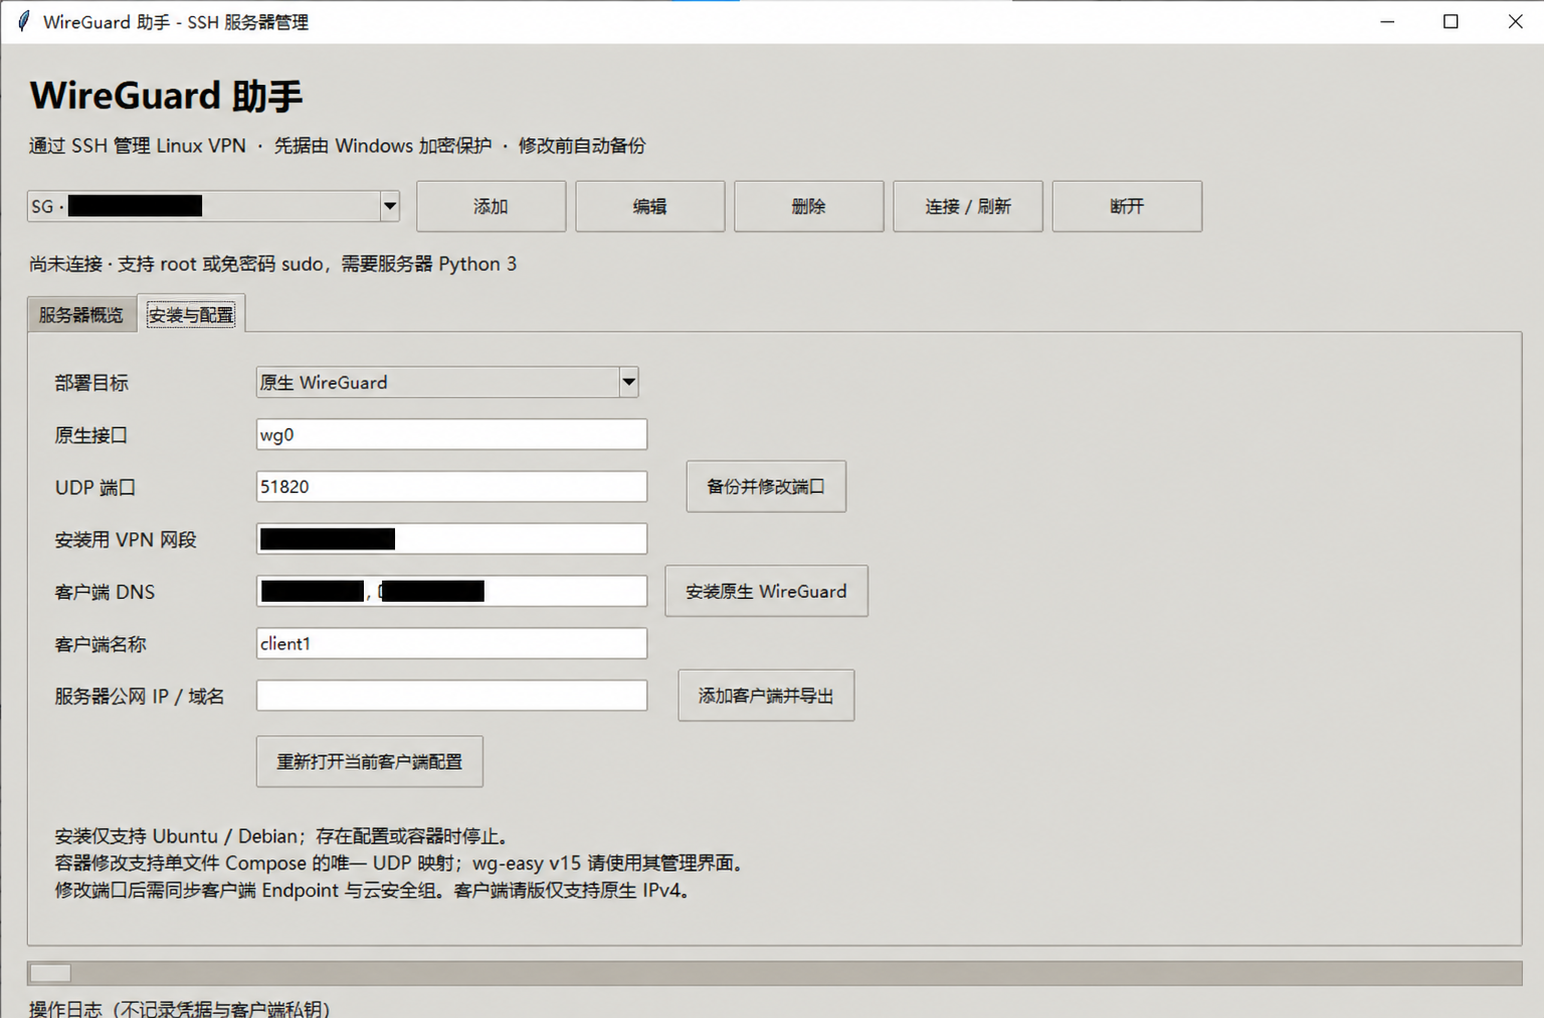1544x1018 pixels.
Task: Click the 安装用 VPN 网段 input field
Action: (x=452, y=539)
